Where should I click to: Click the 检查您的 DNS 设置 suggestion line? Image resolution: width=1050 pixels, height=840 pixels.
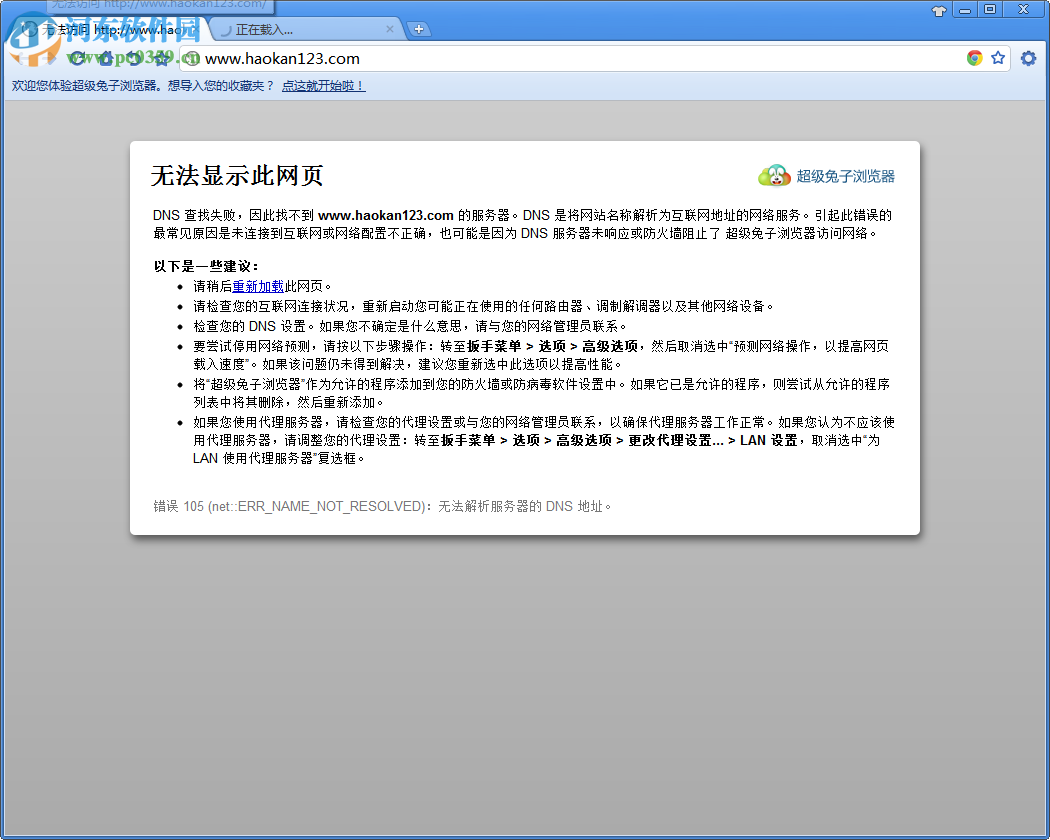[410, 326]
